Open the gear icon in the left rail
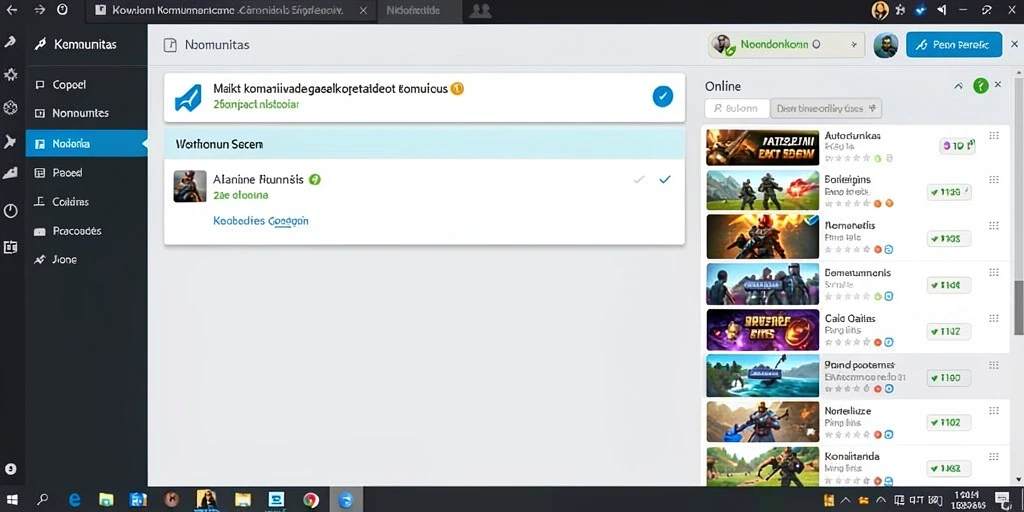 (x=10, y=76)
